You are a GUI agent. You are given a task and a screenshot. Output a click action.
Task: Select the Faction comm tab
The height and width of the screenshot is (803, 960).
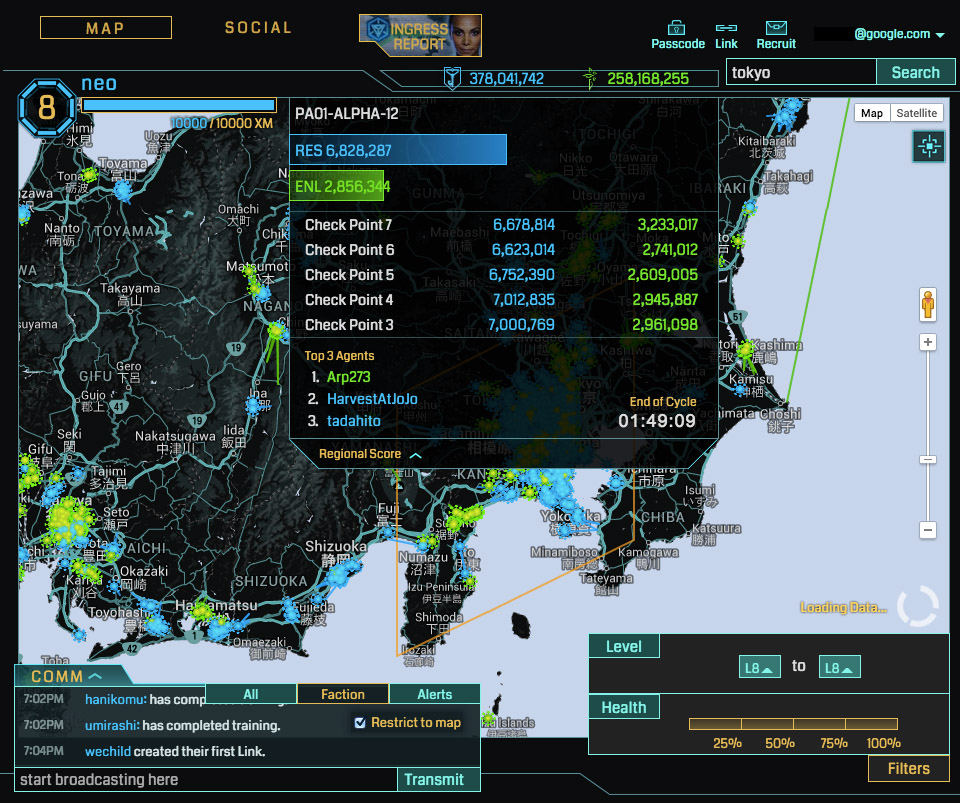pyautogui.click(x=343, y=694)
